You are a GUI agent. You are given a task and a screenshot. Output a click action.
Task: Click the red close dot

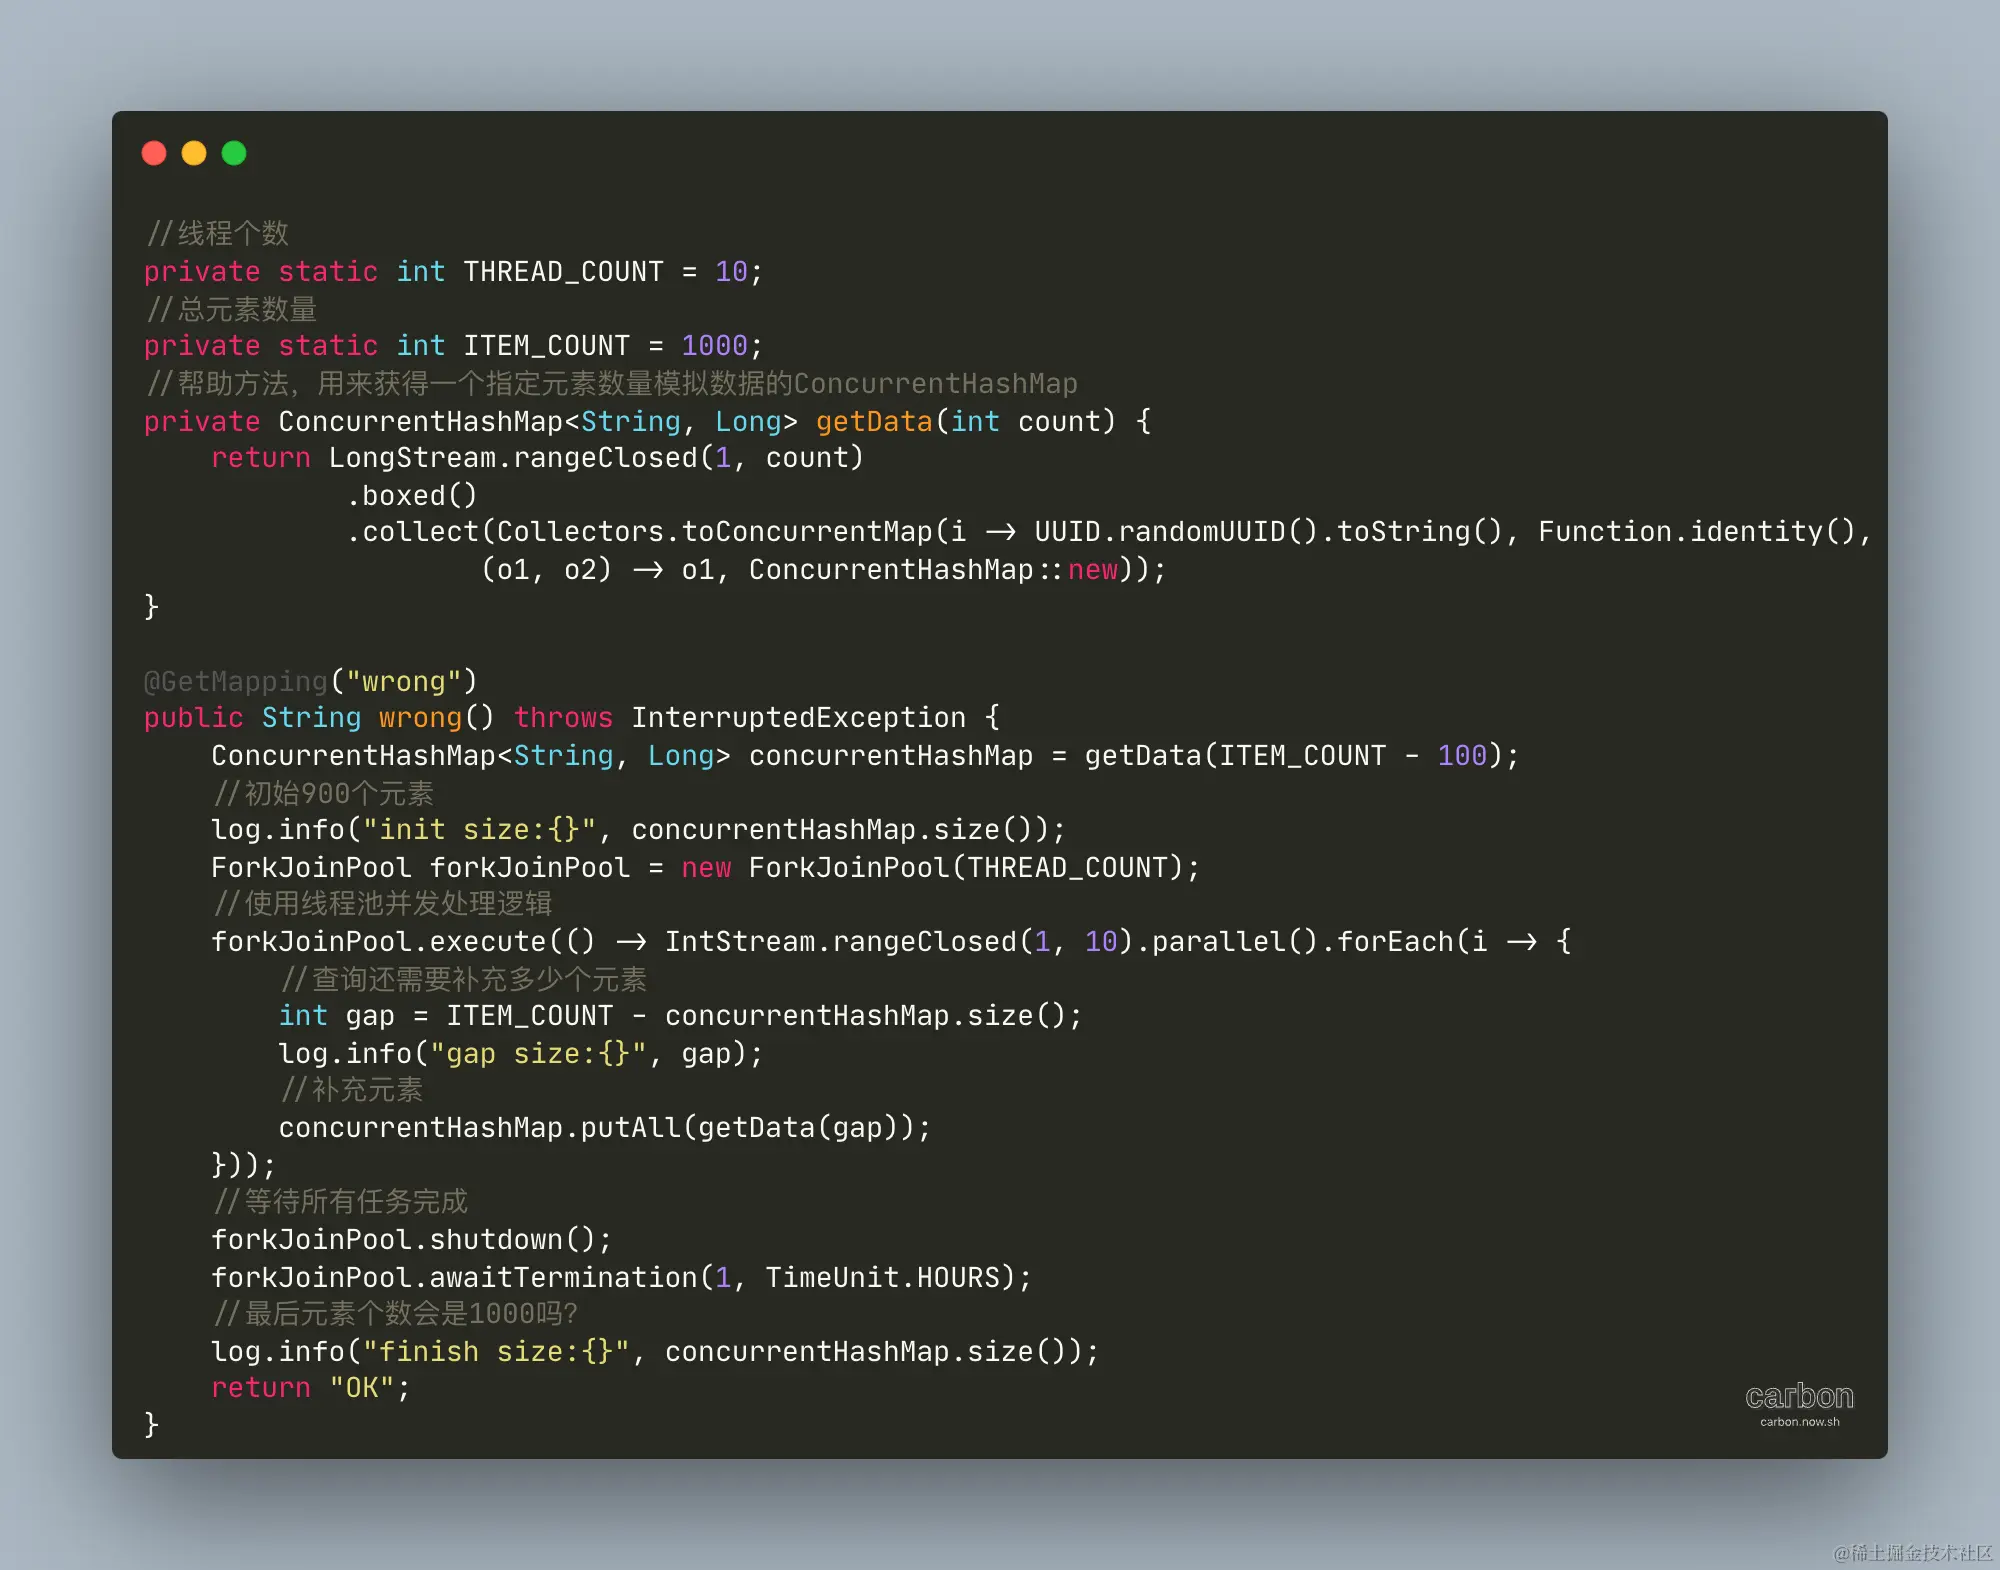(x=154, y=153)
